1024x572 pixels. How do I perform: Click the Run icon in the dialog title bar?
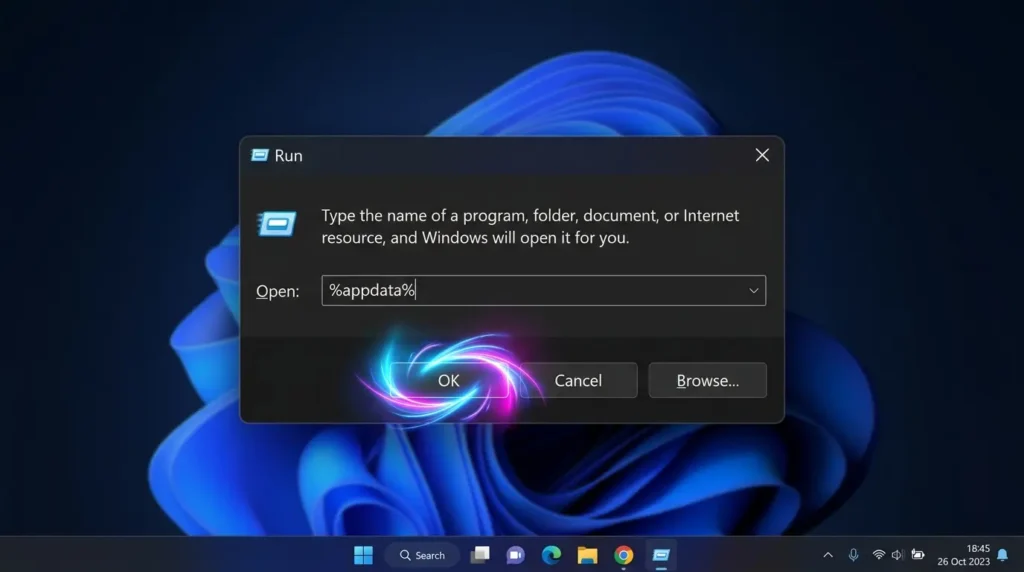point(260,155)
